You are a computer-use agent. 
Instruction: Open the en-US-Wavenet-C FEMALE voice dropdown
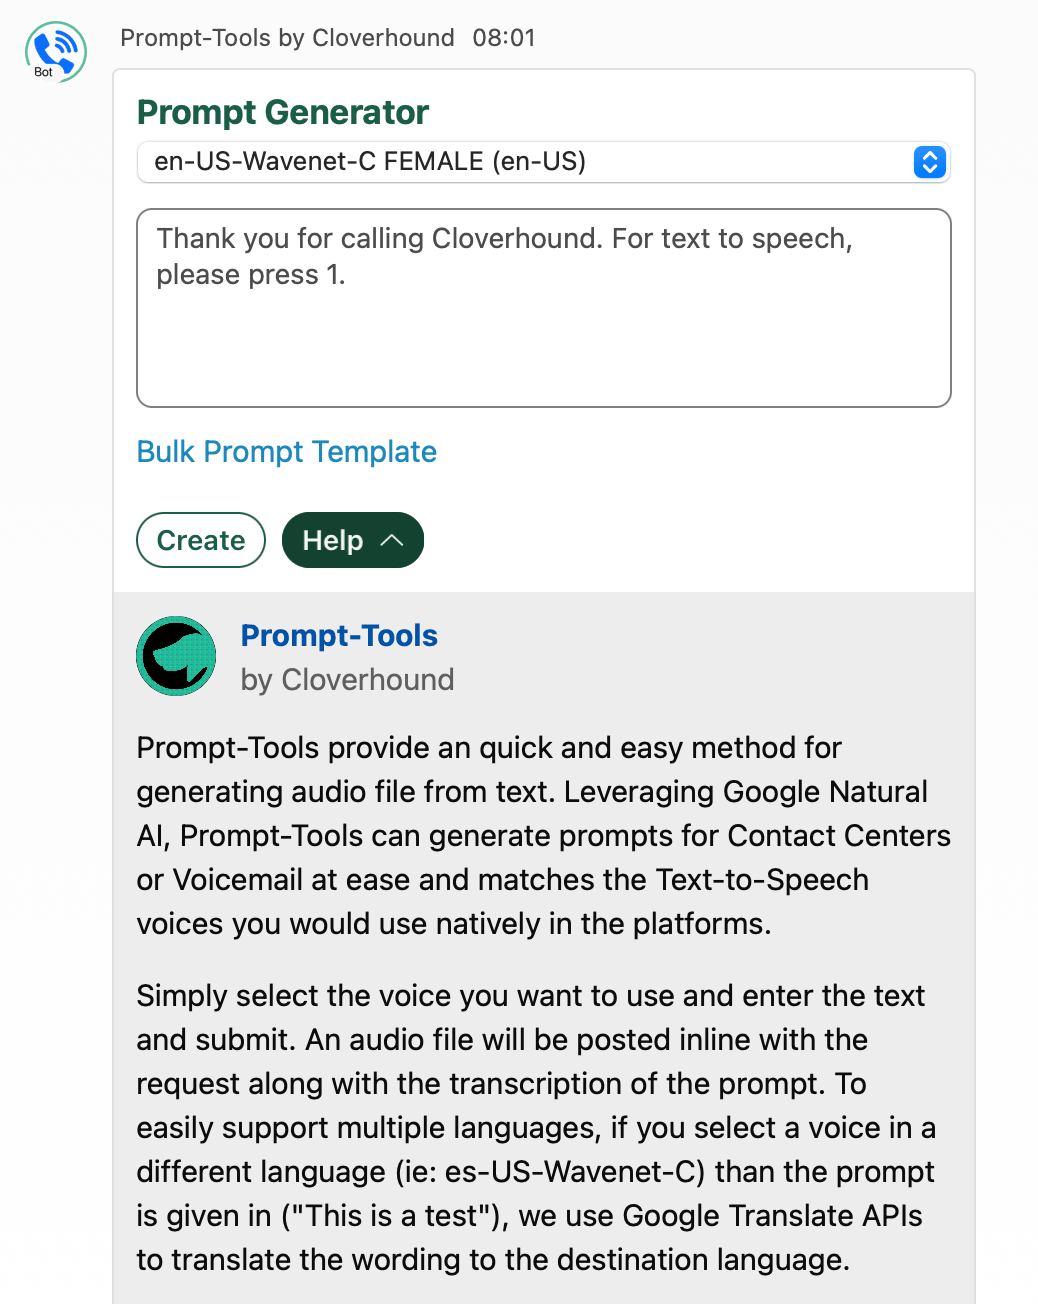542,162
